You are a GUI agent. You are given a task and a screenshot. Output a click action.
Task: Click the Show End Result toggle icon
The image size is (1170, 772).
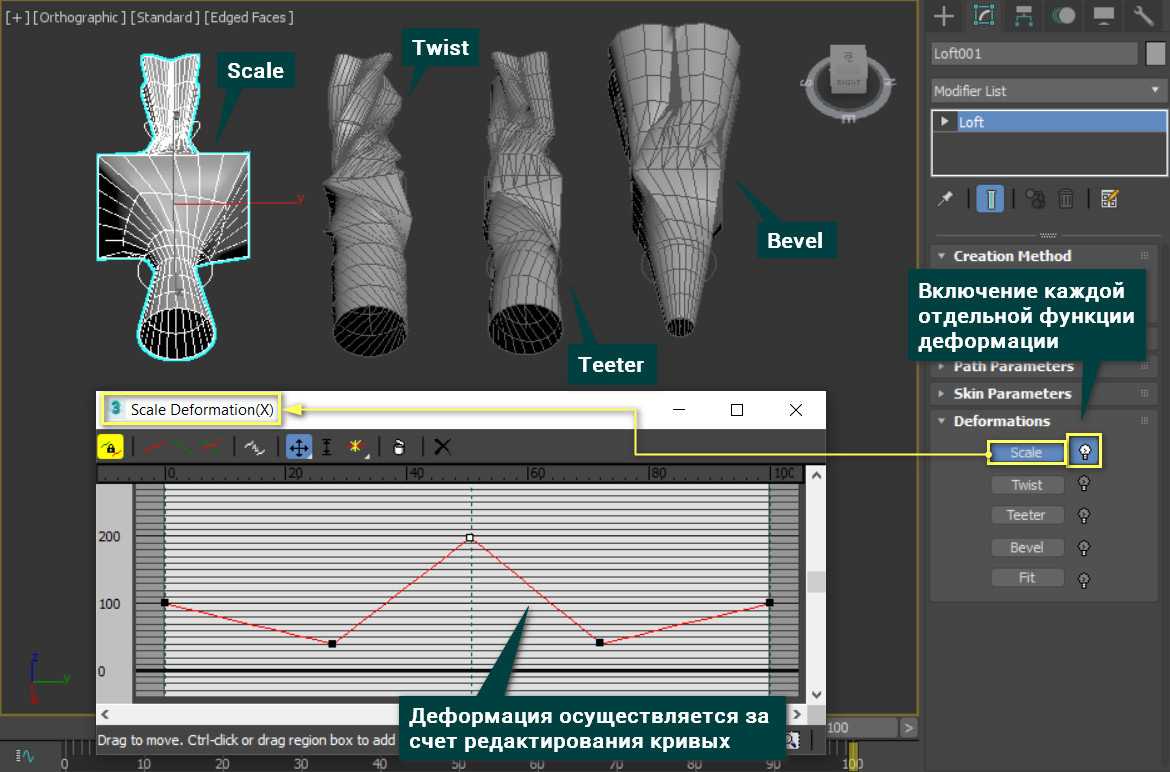pyautogui.click(x=989, y=198)
